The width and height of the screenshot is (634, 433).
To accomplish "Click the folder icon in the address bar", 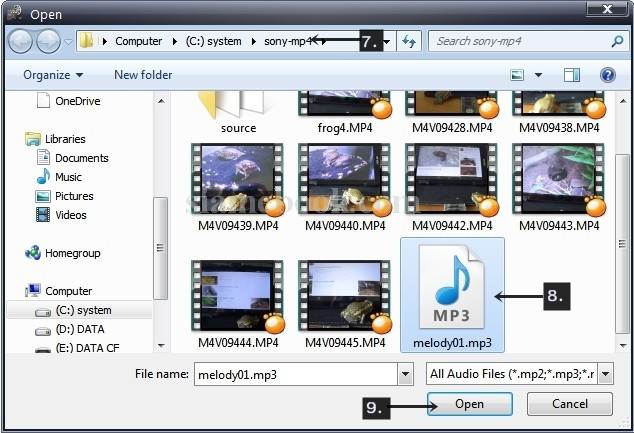I will (x=86, y=41).
